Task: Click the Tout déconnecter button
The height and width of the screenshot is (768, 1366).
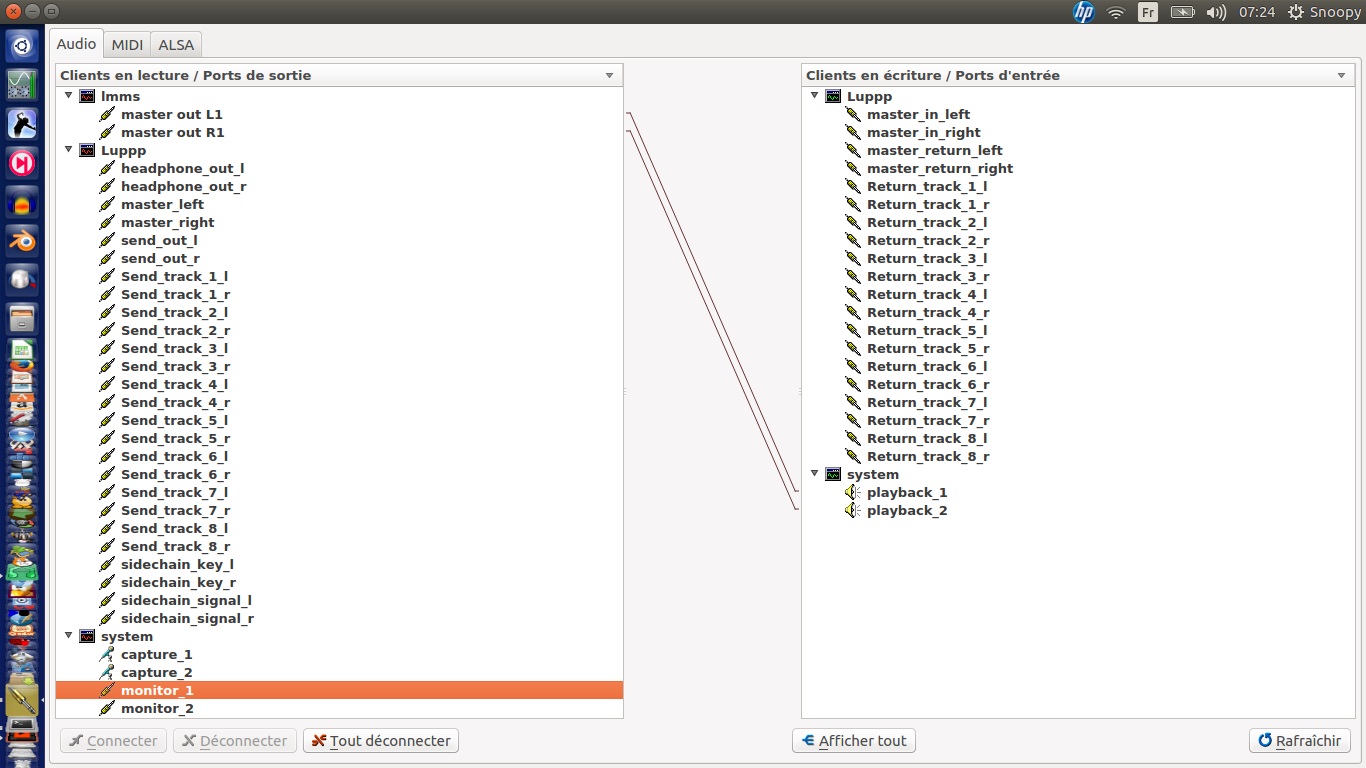Action: coord(381,741)
